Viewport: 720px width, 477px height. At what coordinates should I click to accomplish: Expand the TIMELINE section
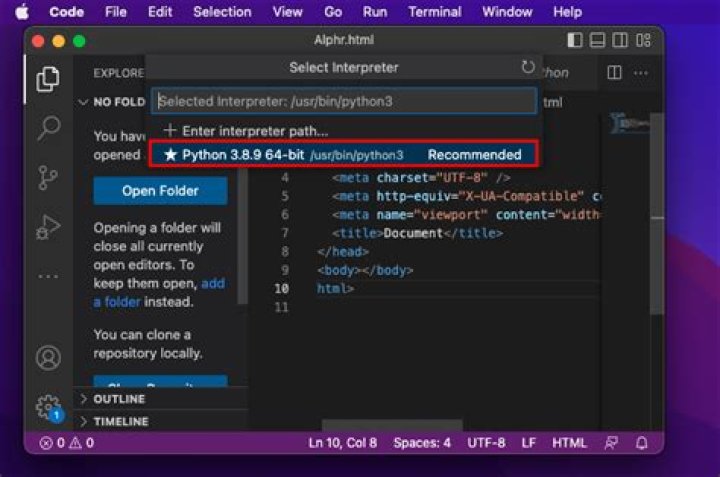120,421
